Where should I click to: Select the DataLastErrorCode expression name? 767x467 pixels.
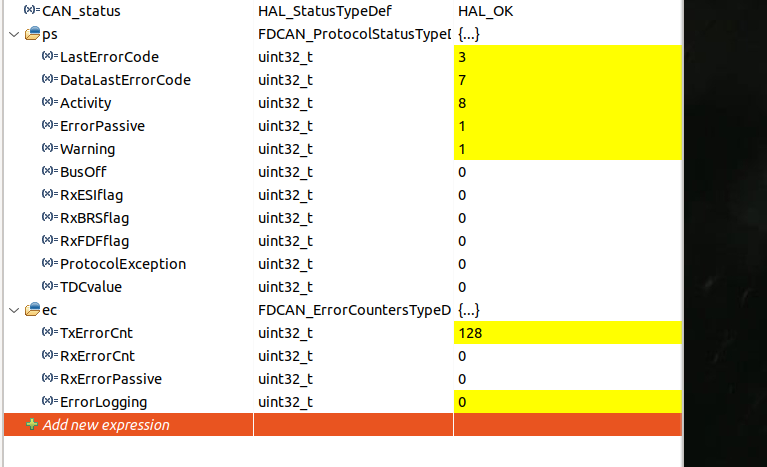click(x=125, y=80)
